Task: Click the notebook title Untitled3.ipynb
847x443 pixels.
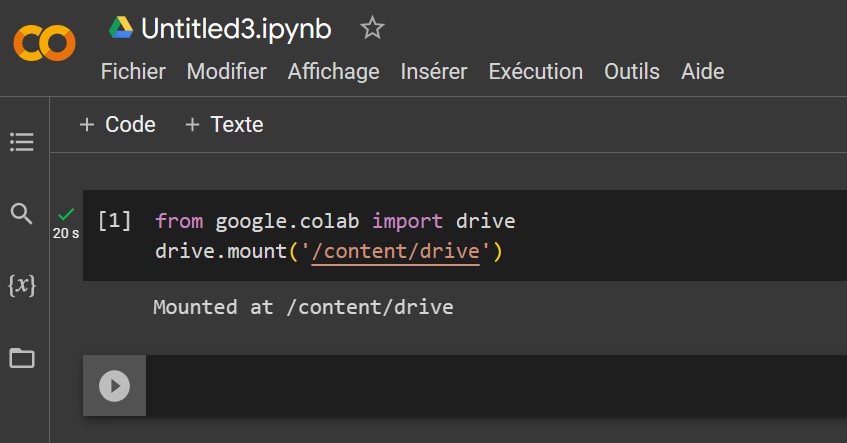Action: pyautogui.click(x=236, y=29)
